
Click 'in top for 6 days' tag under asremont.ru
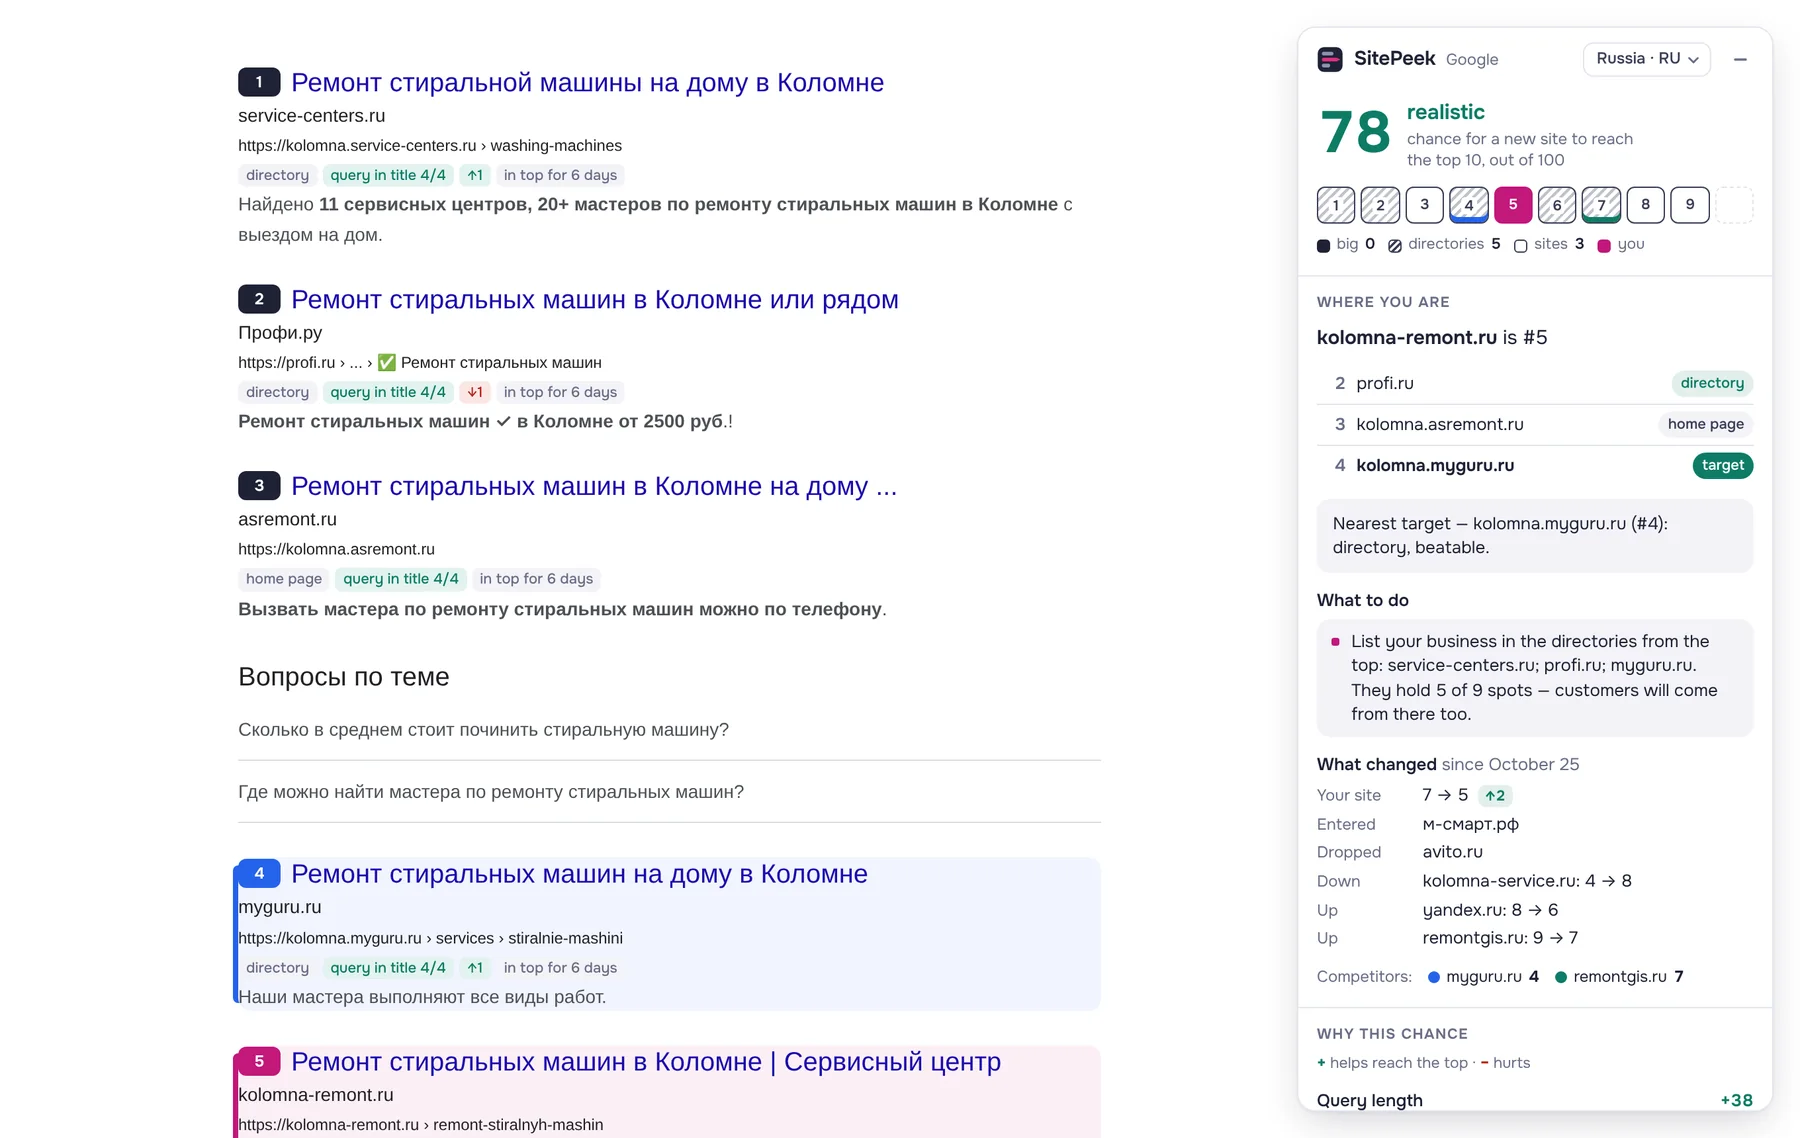tap(536, 579)
